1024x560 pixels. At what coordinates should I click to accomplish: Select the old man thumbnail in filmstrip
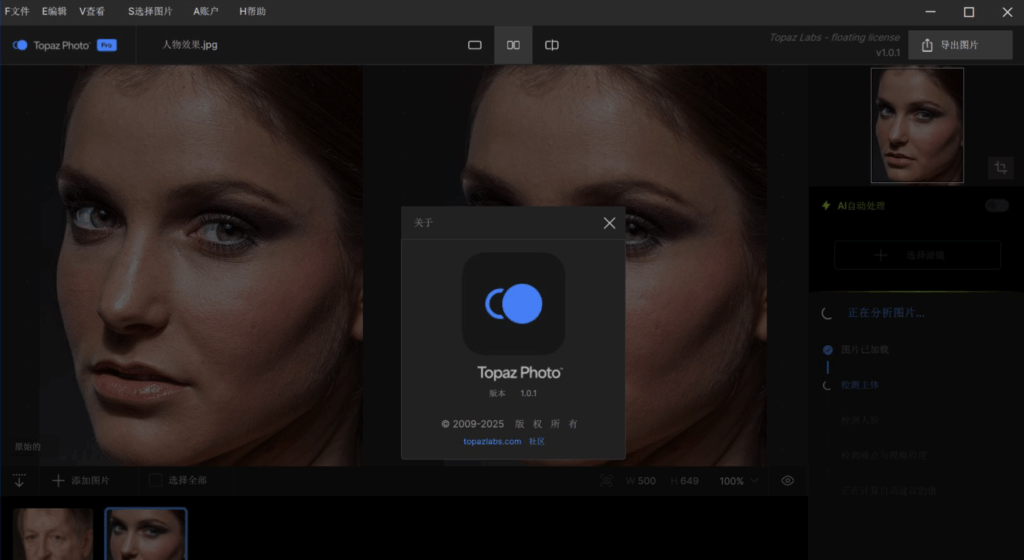(53, 534)
